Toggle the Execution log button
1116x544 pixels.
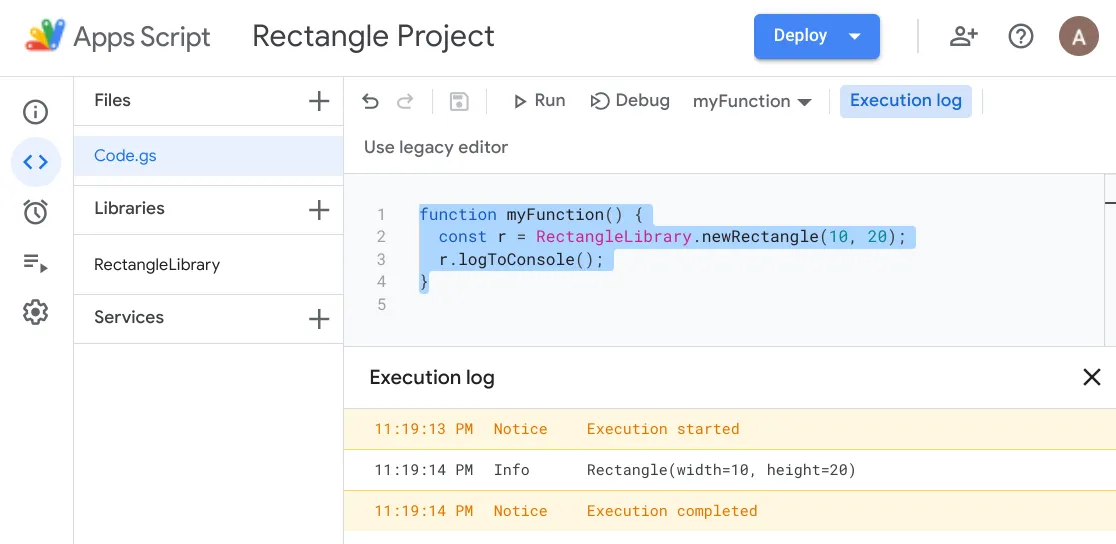pyautogui.click(x=905, y=101)
